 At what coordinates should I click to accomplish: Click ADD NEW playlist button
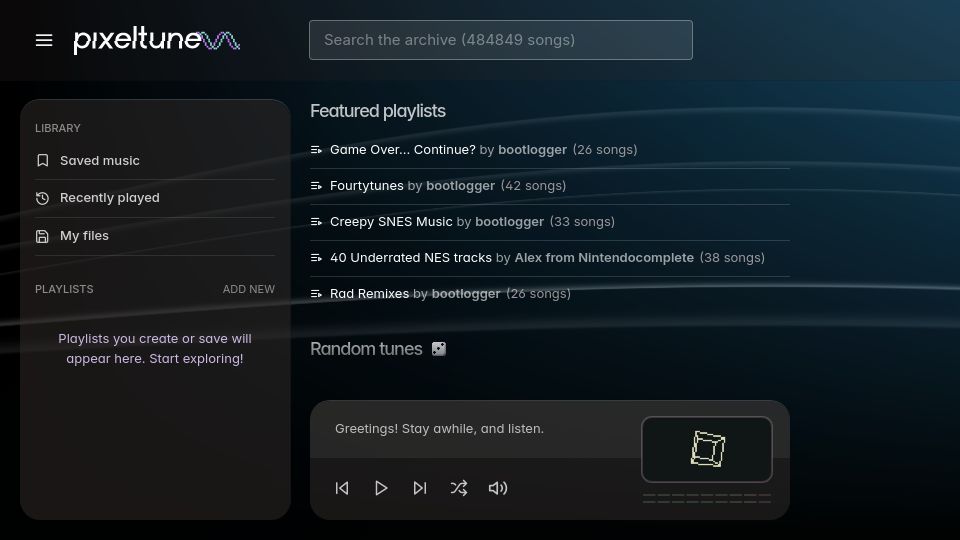coord(249,289)
